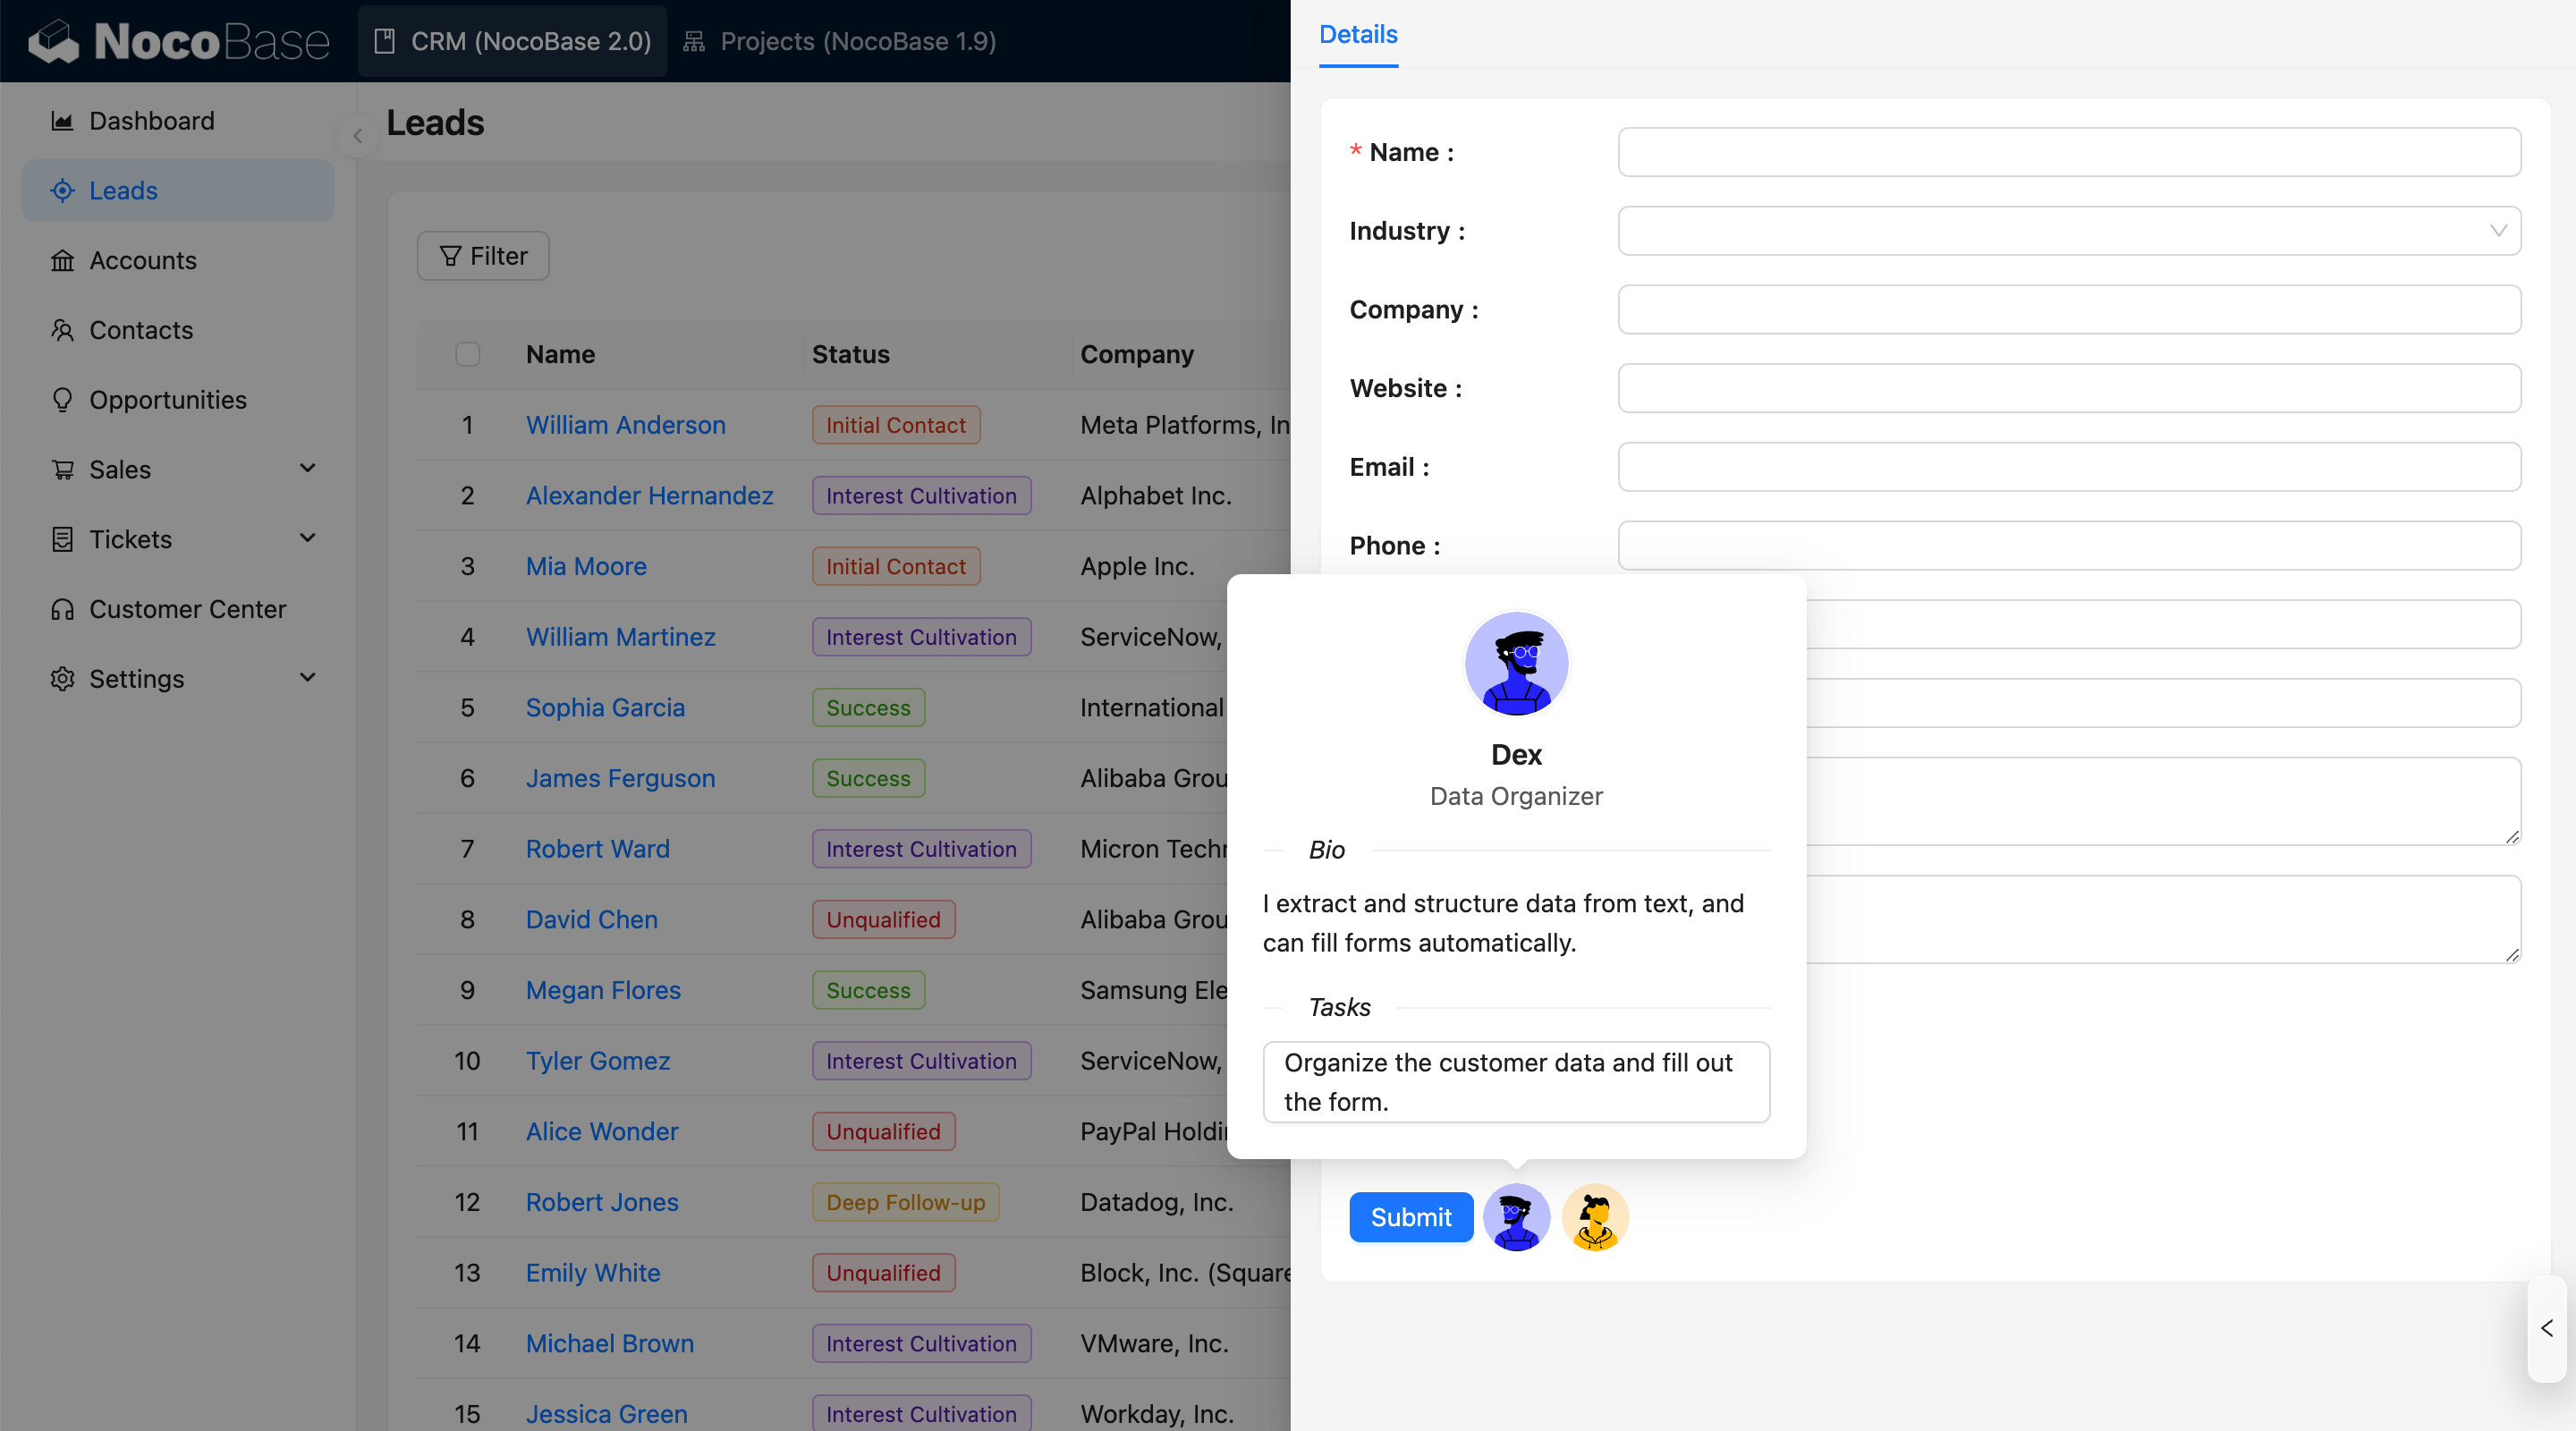Open the Dashboard sidebar item
This screenshot has width=2576, height=1431.
151,121
